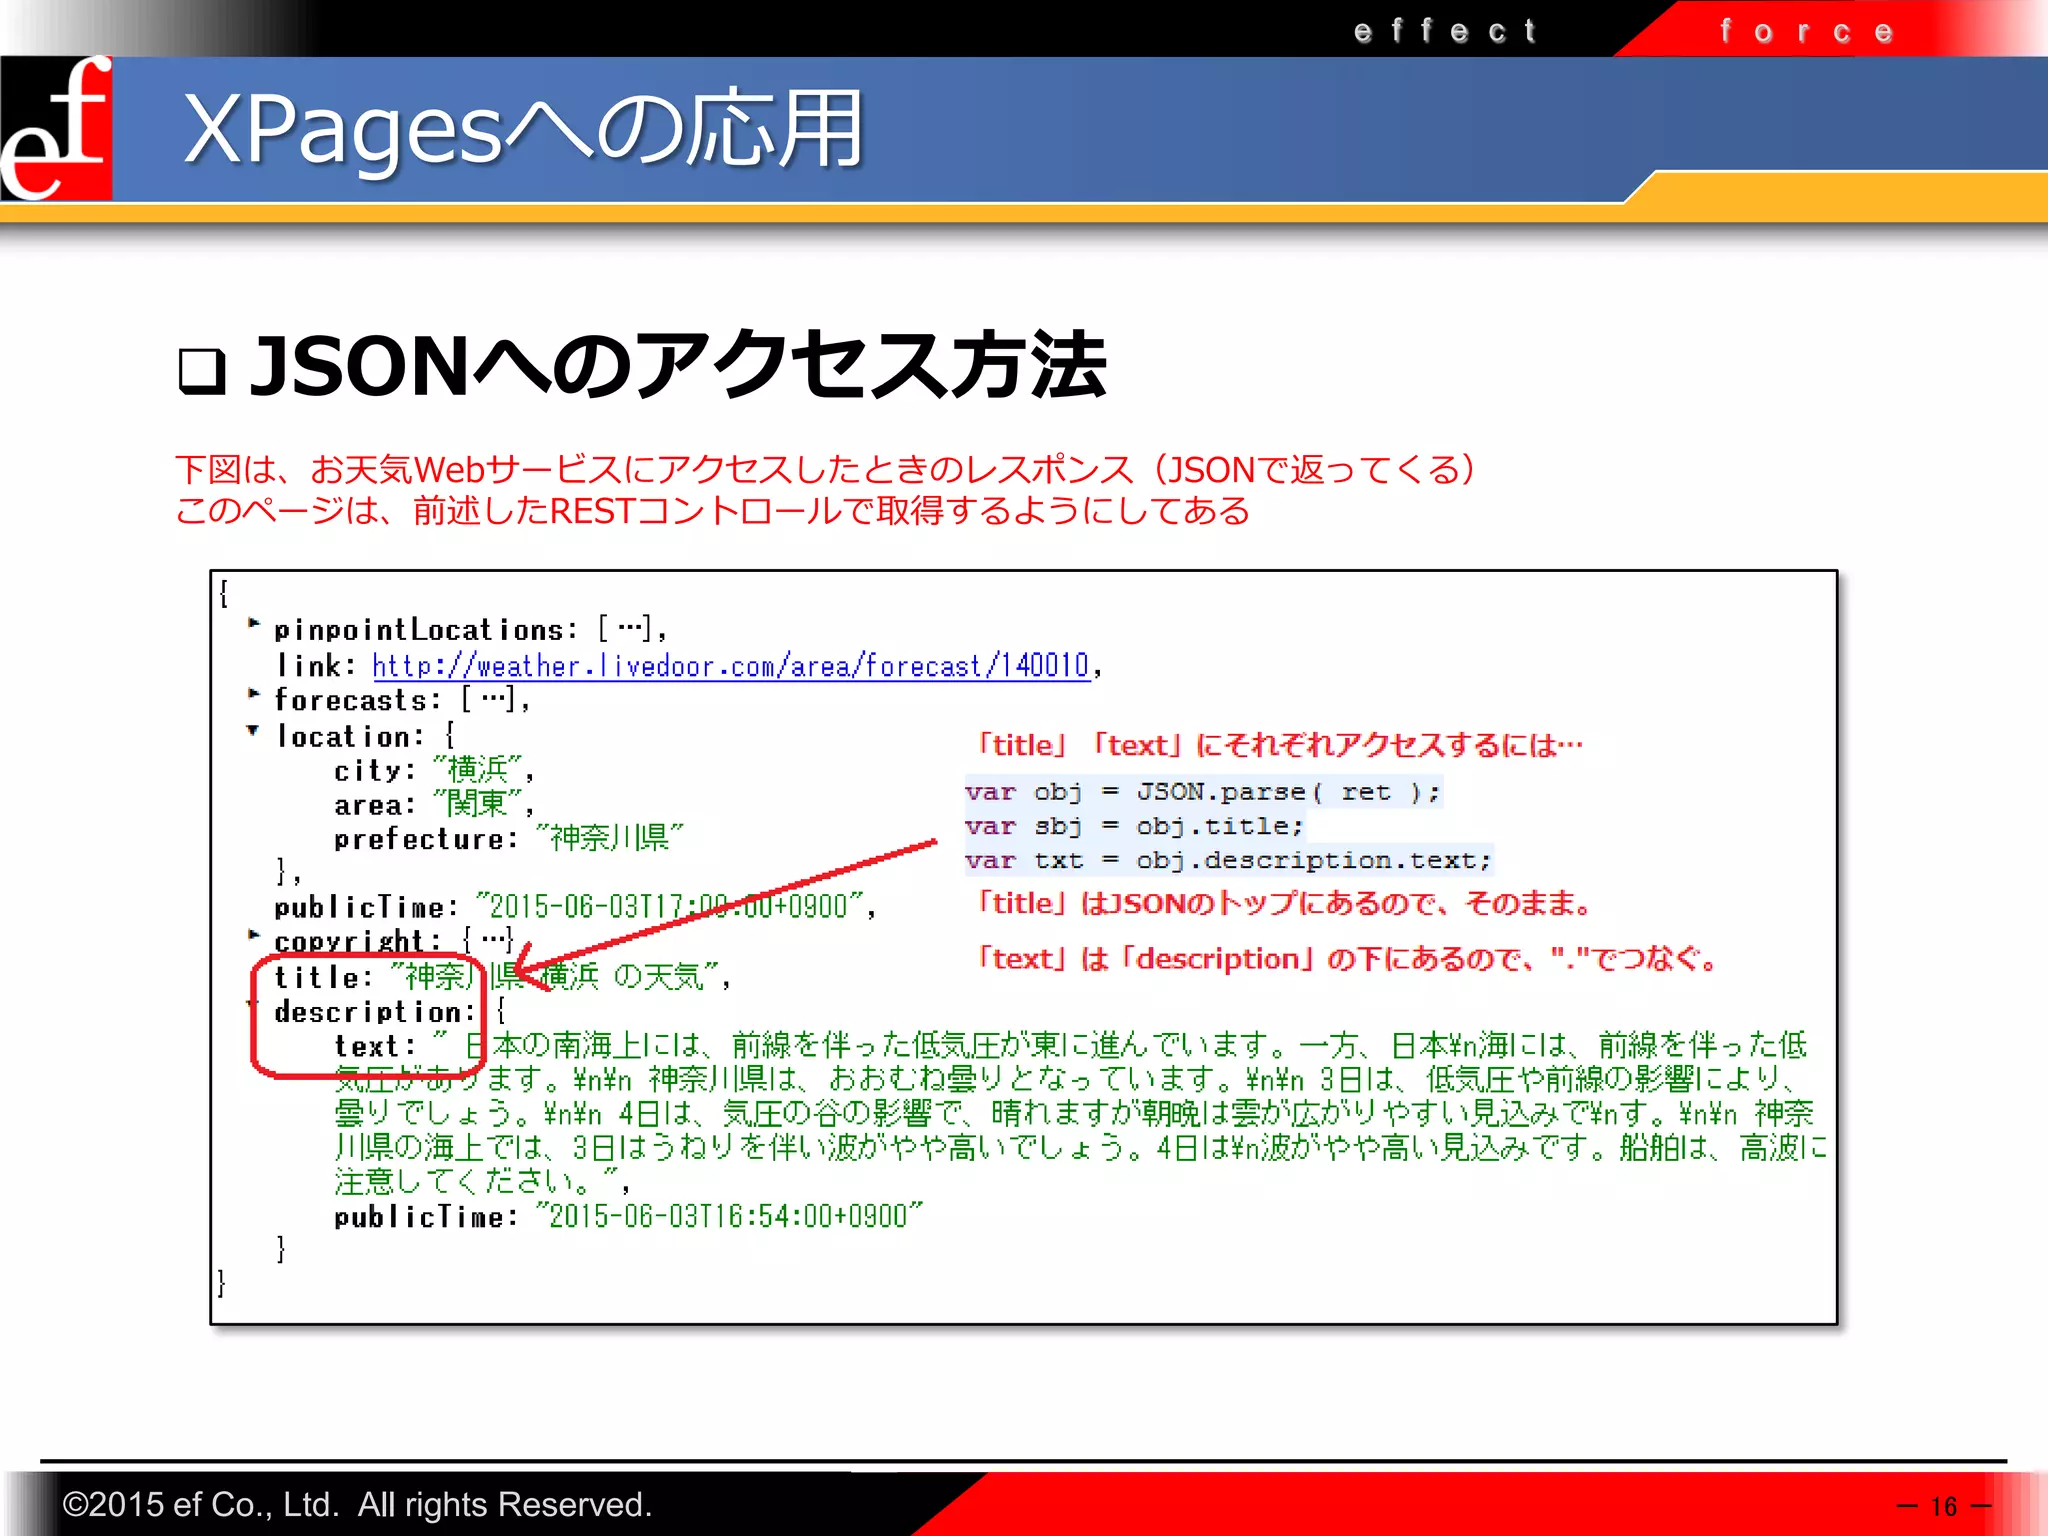Click the red note about 「text」 under 「description」
Screen dimensions: 2048x1536
[1346, 959]
